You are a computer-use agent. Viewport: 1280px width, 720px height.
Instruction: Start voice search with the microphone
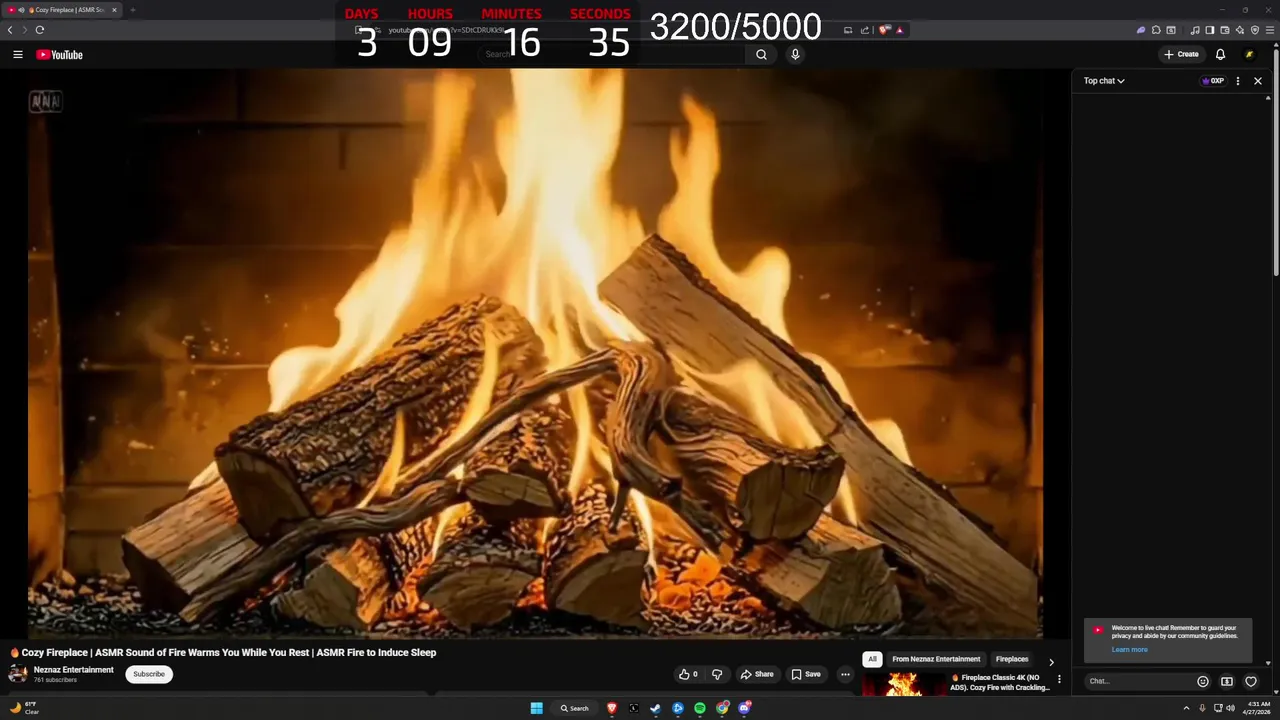[x=795, y=54]
